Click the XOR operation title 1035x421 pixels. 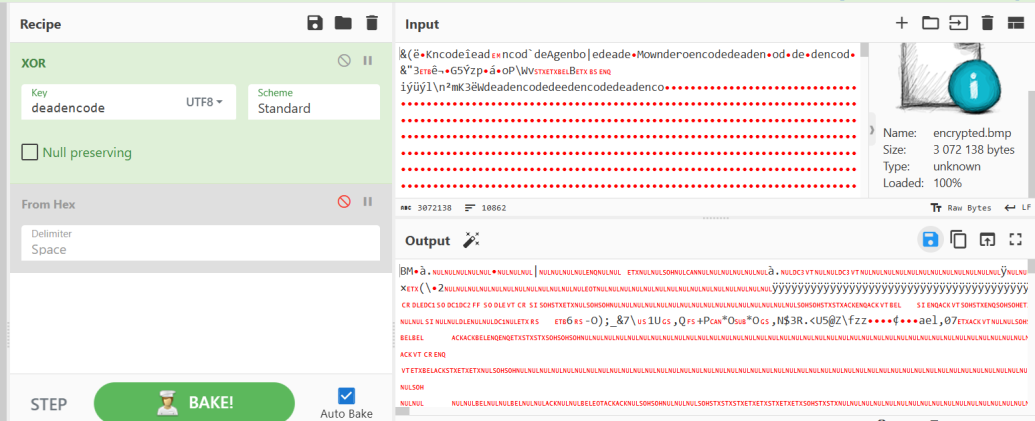[33, 63]
